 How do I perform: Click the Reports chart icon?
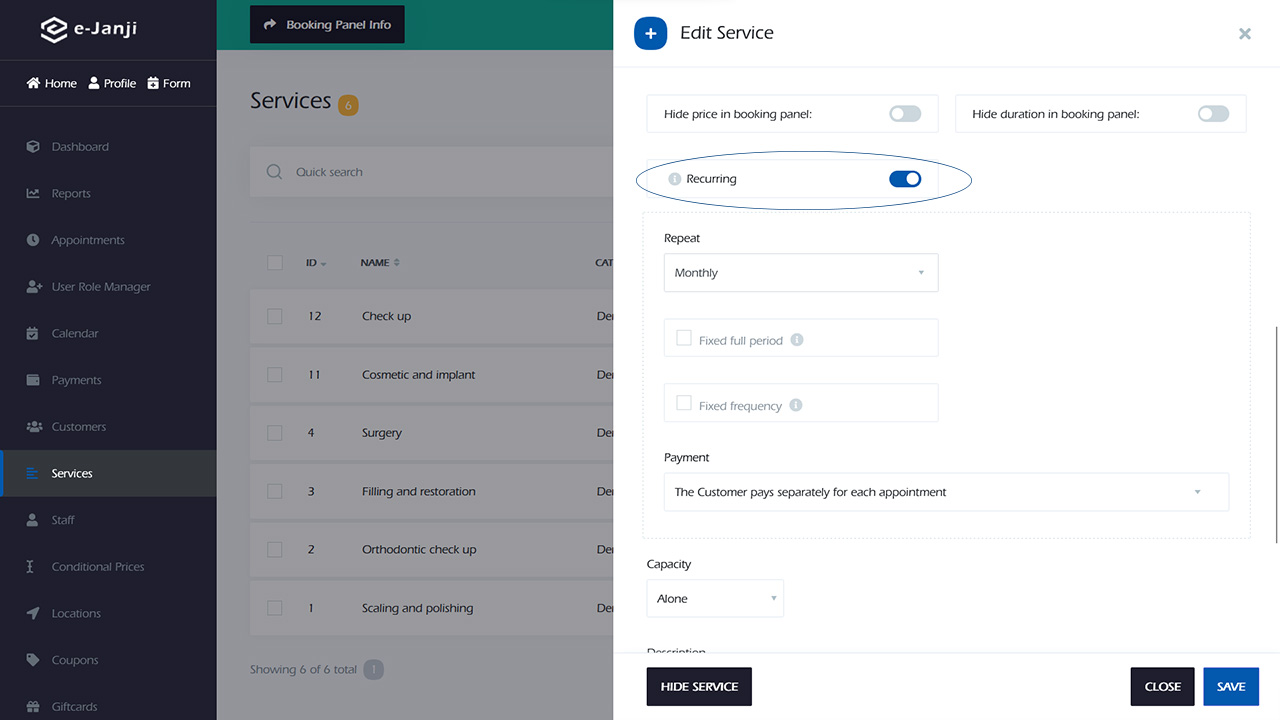pos(33,194)
